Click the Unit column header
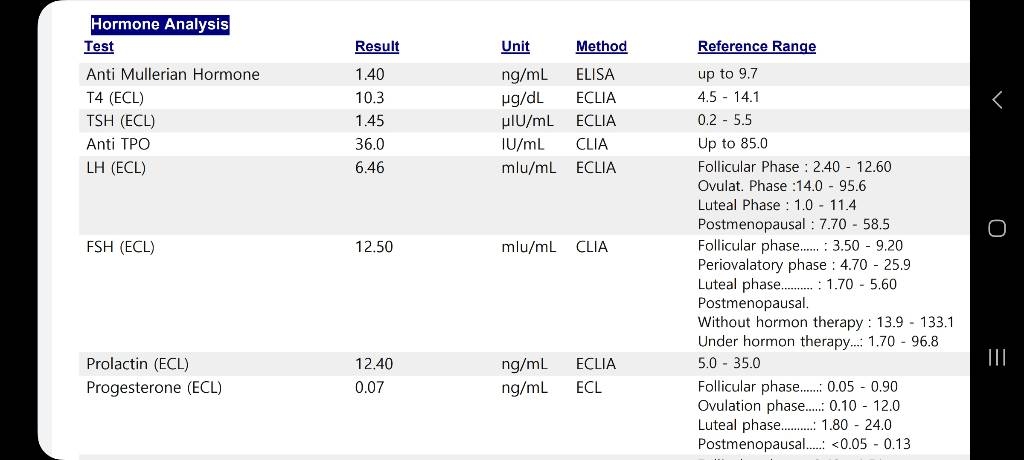 click(x=515, y=46)
